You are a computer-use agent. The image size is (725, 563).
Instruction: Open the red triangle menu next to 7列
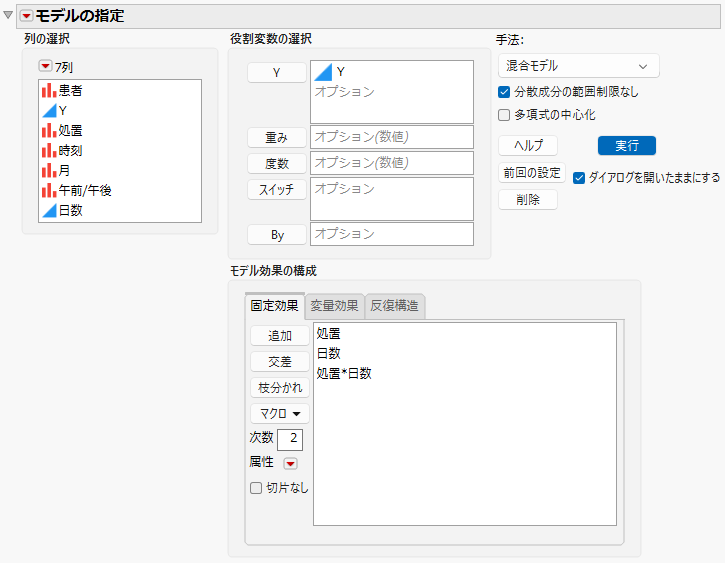45,66
